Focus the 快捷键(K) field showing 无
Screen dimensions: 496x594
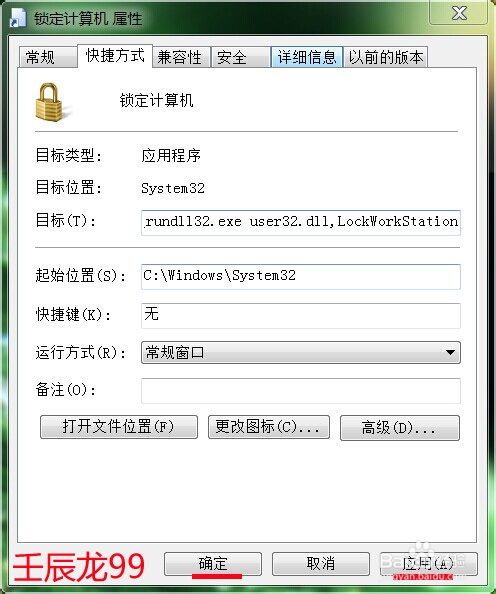pyautogui.click(x=301, y=316)
